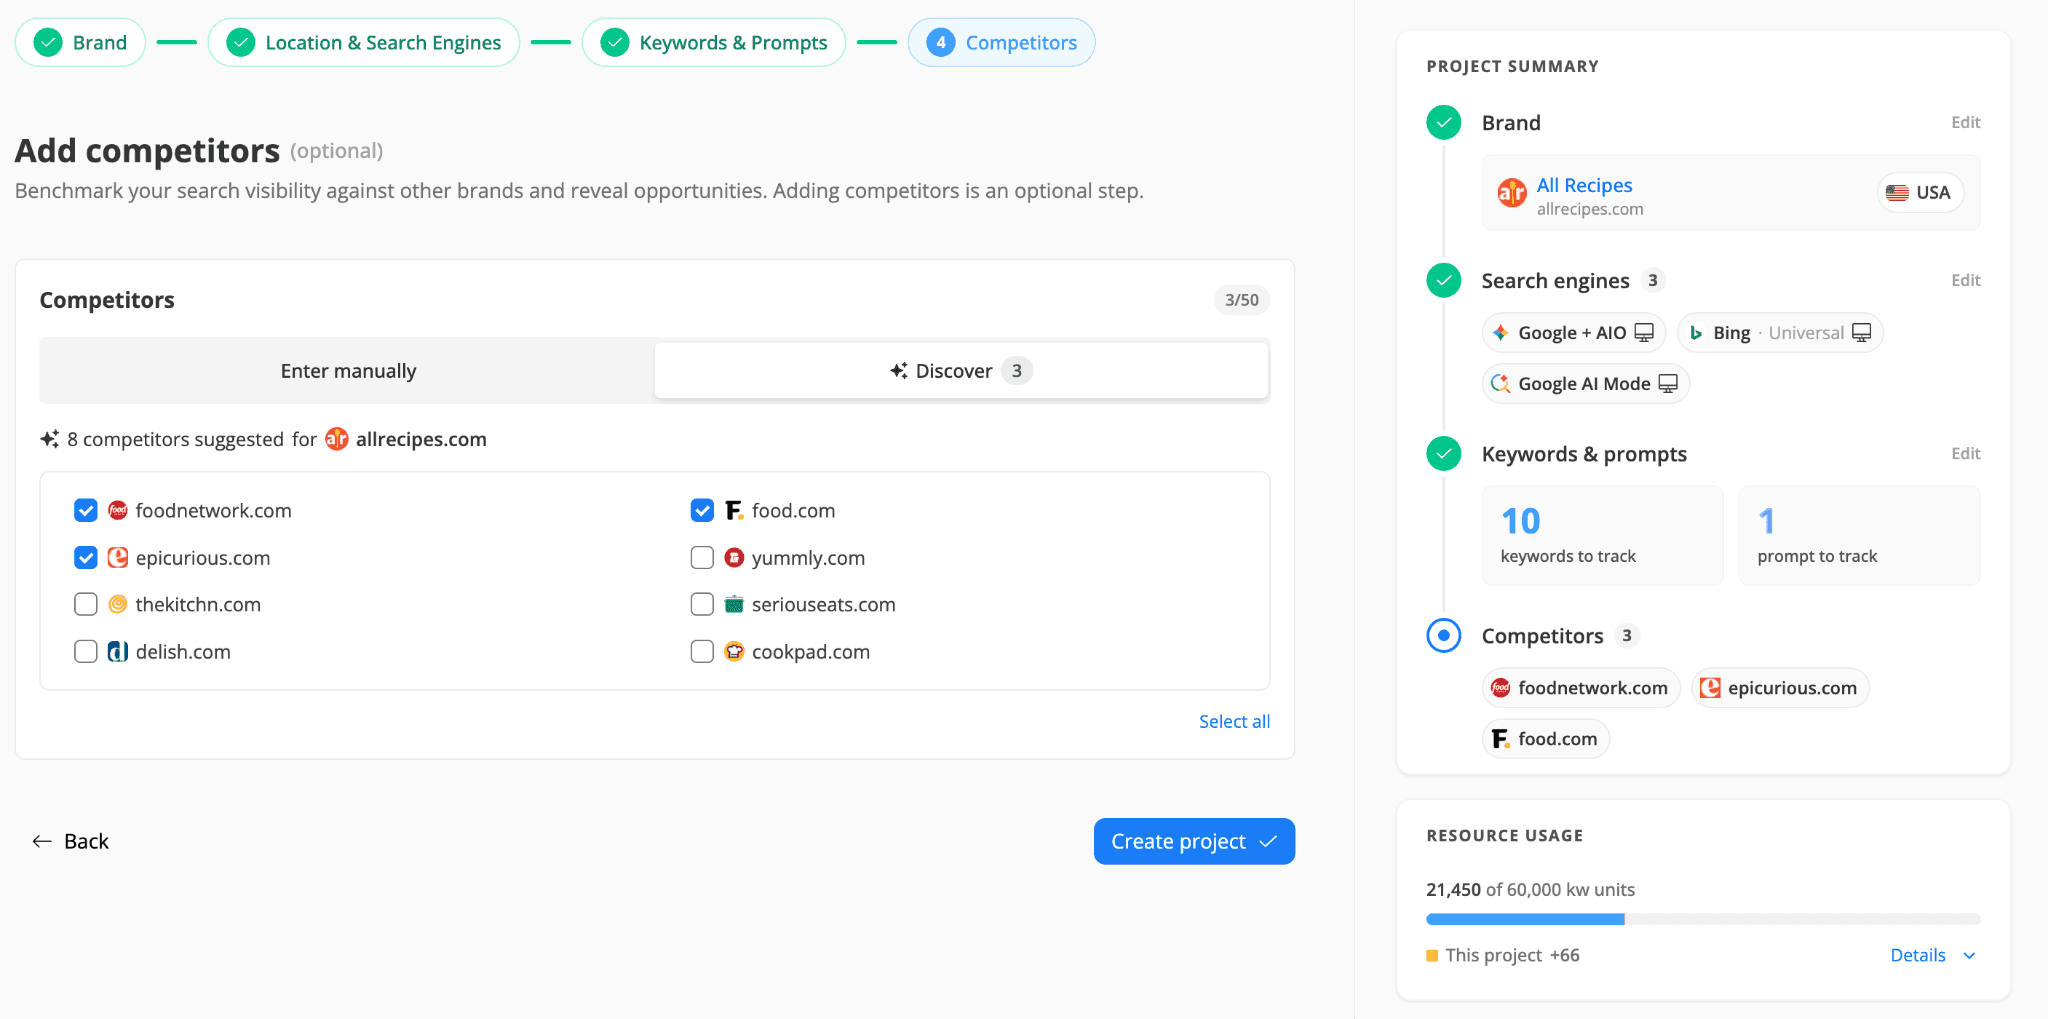Go Back to previous step
Screen dimensions: 2048x1019
(70, 842)
